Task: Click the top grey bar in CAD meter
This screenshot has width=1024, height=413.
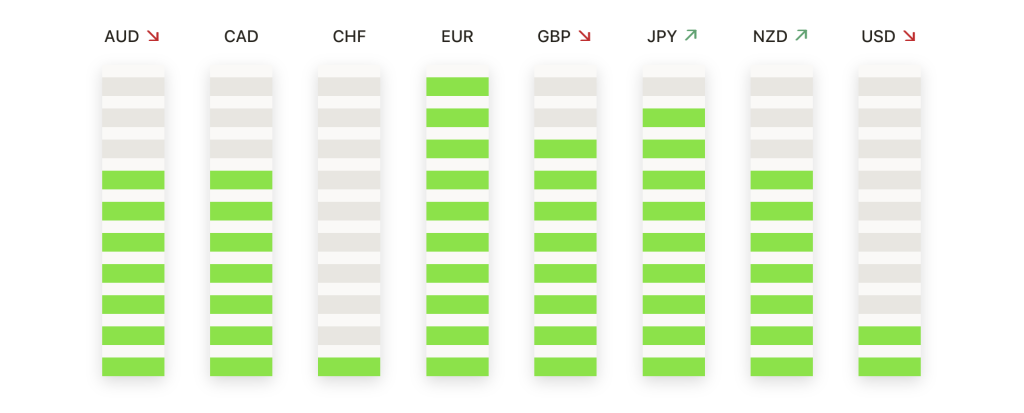Action: coord(241,86)
